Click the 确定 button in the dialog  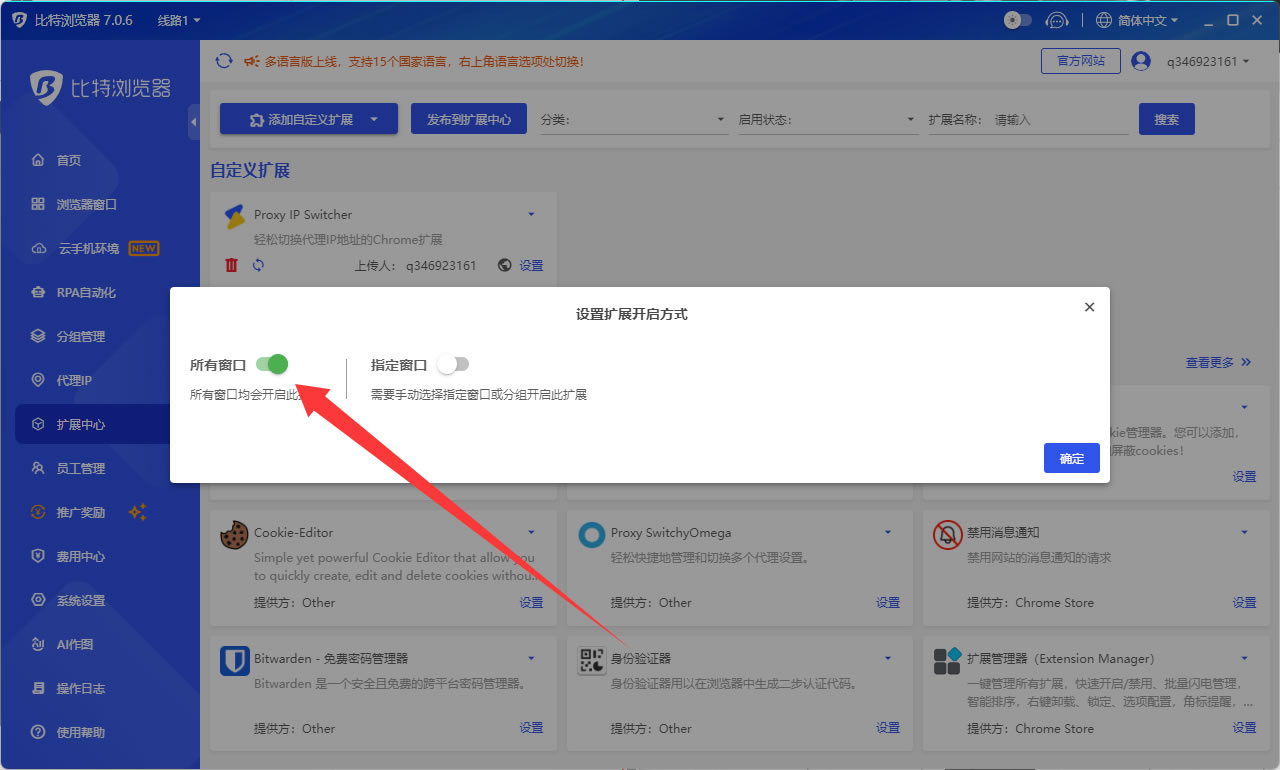click(x=1071, y=458)
